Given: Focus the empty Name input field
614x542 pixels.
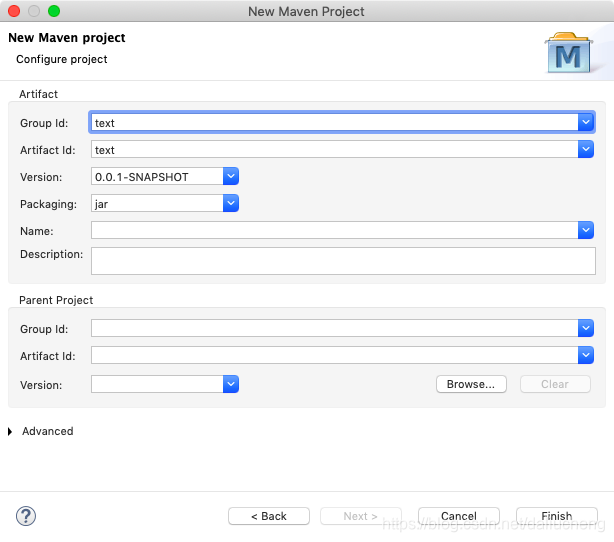Looking at the screenshot, I should pos(334,231).
